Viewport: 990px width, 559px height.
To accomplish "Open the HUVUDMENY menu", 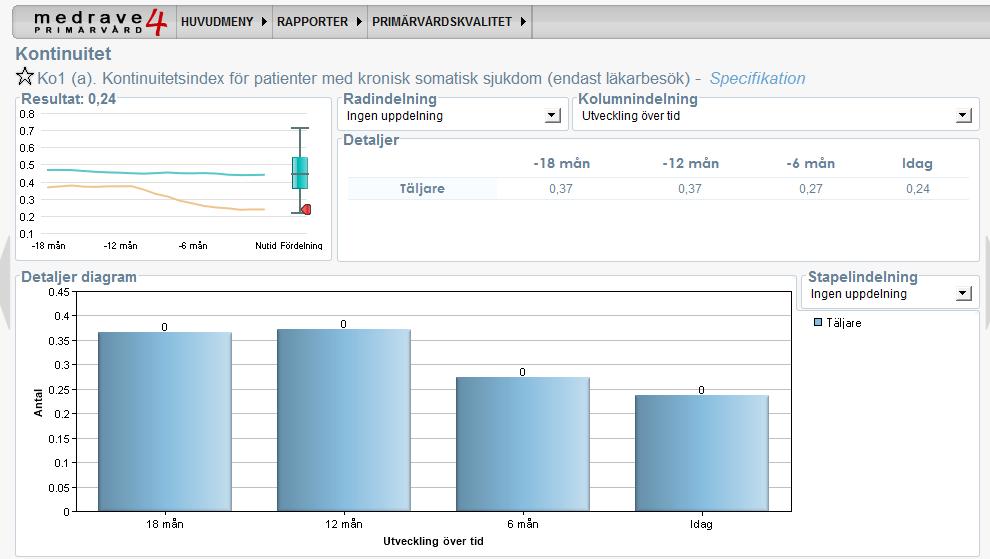I will tap(224, 21).
